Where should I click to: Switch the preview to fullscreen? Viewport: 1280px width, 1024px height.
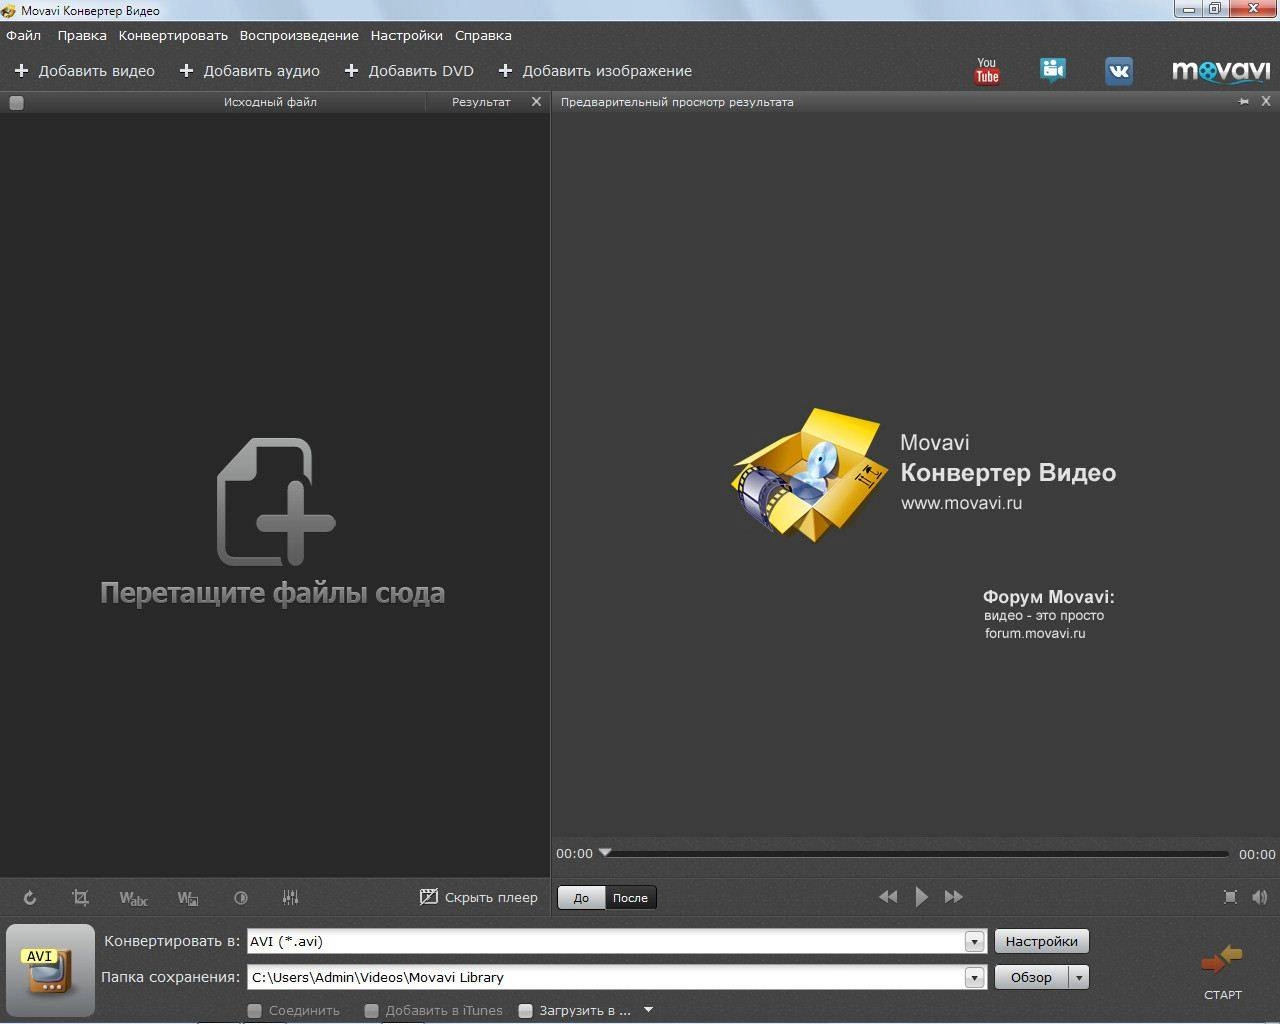[x=1230, y=897]
